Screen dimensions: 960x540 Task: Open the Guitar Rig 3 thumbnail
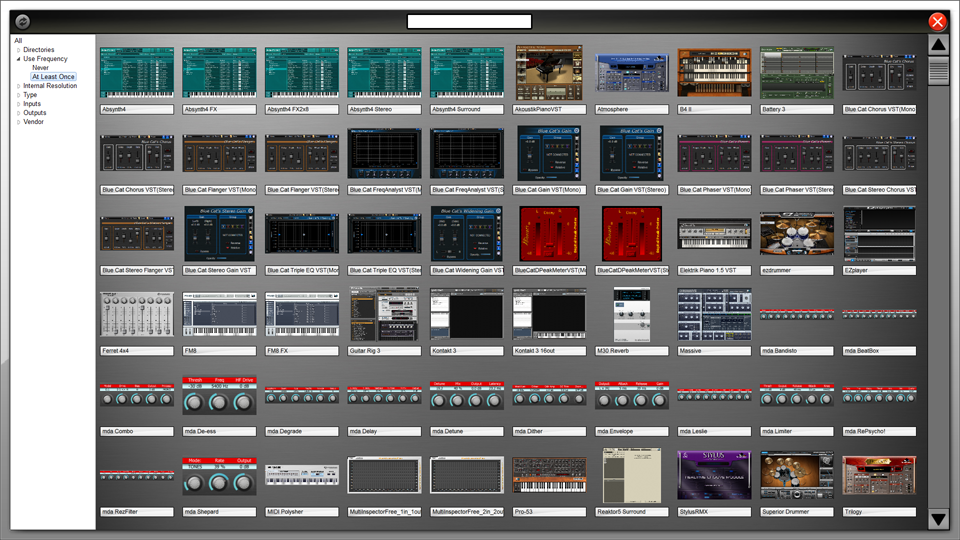tap(384, 314)
